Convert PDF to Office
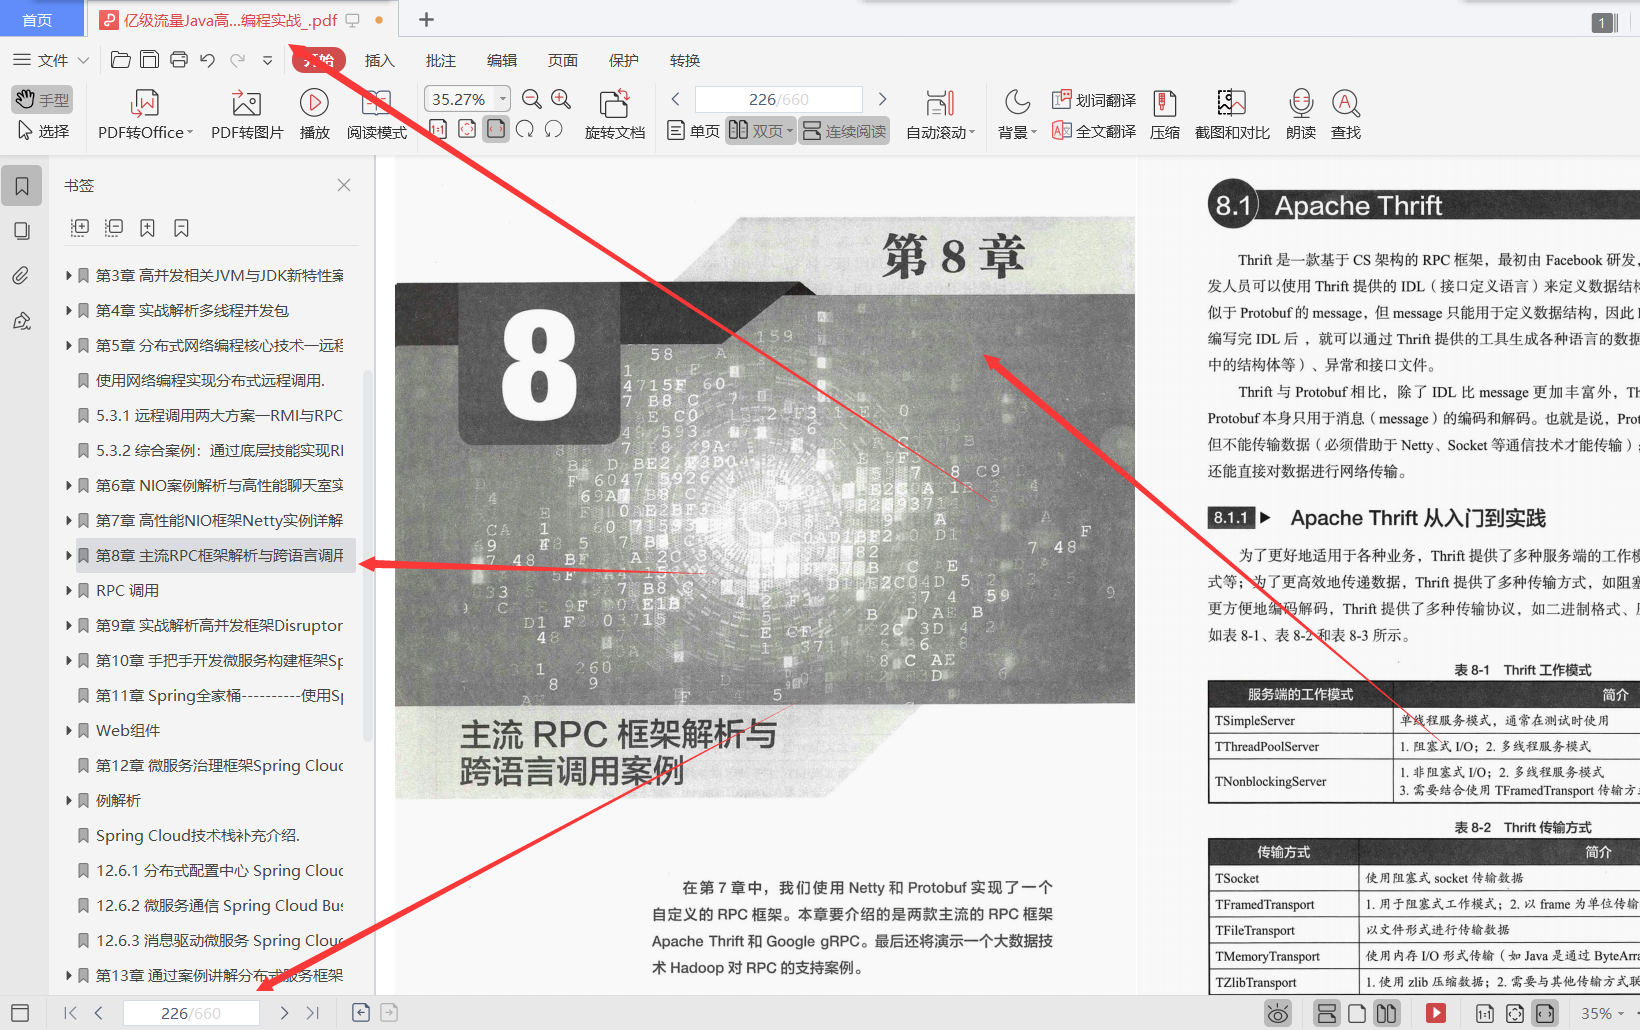This screenshot has height=1030, width=1640. tap(145, 114)
